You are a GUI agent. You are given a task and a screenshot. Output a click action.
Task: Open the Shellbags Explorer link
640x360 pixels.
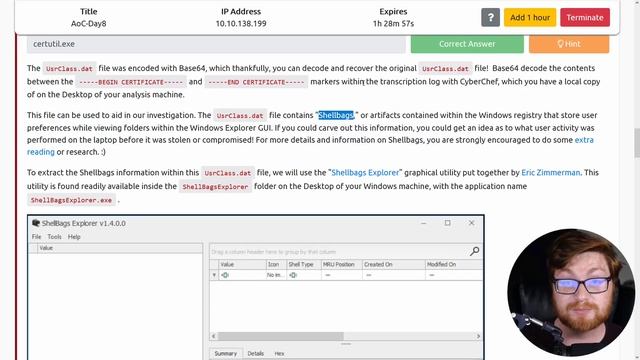(365, 173)
